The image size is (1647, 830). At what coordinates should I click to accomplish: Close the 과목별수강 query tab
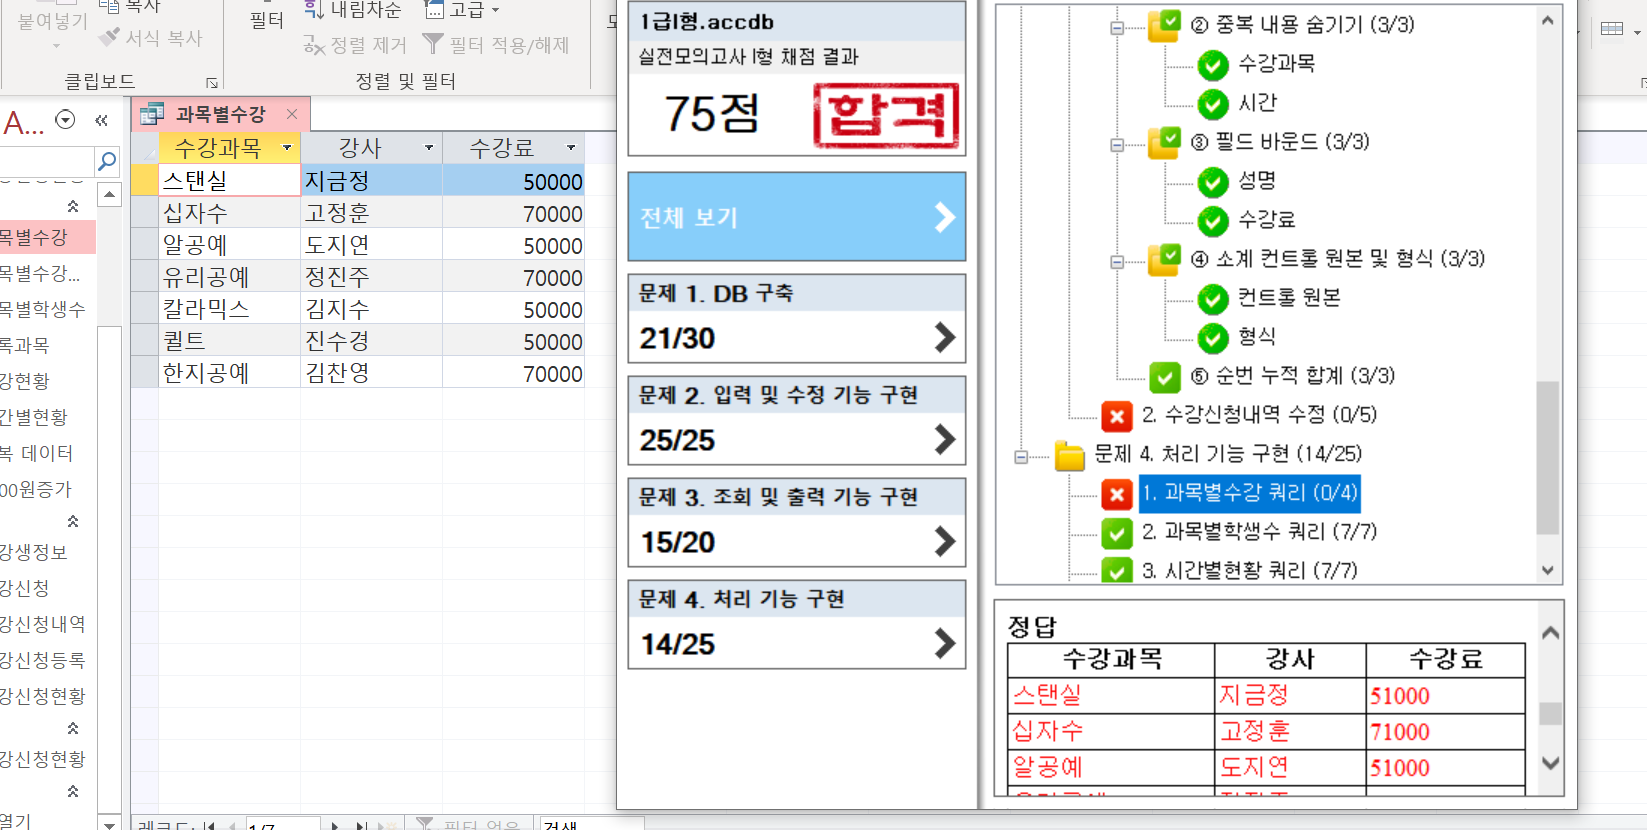tap(292, 114)
